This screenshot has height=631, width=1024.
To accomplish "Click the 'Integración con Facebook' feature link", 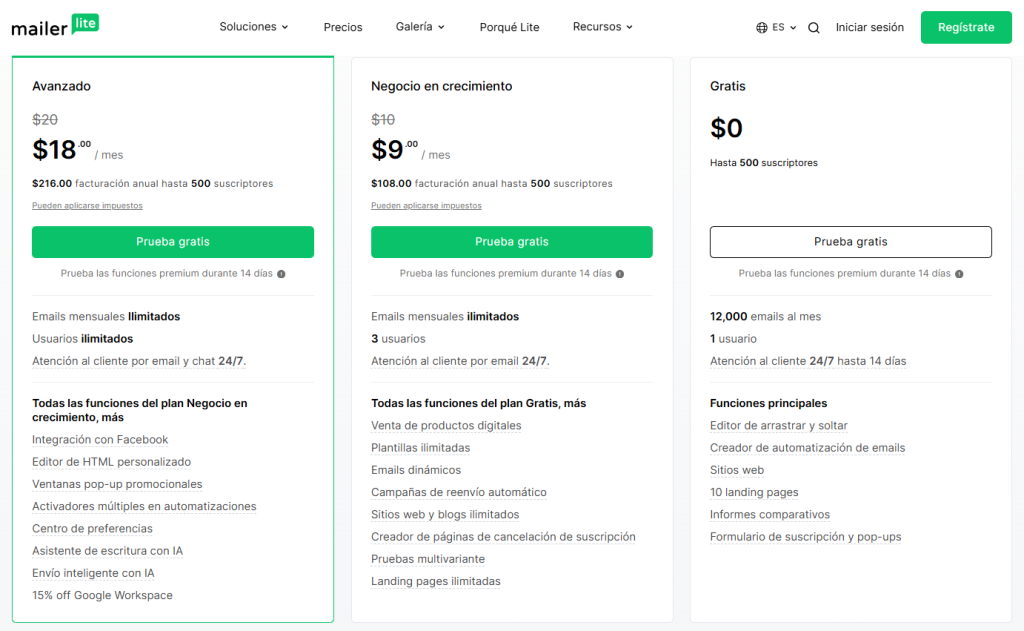I will (x=100, y=439).
